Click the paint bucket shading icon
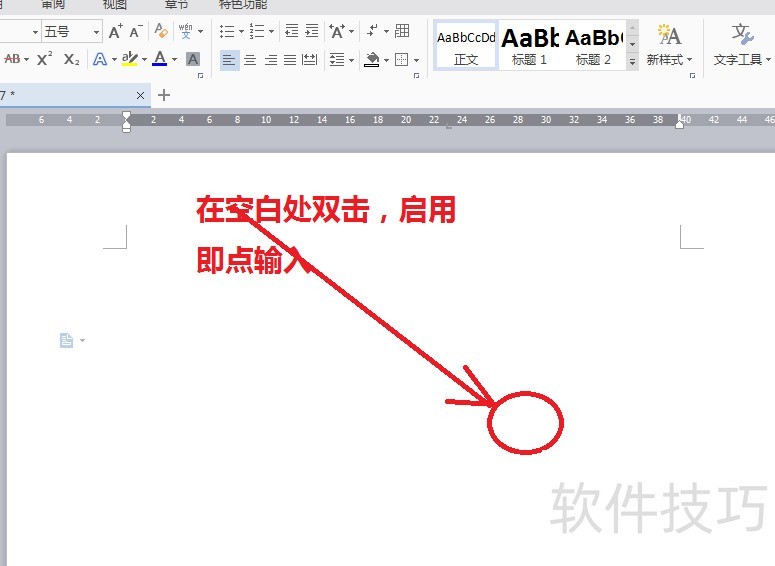Image resolution: width=775 pixels, height=566 pixels. coord(372,60)
